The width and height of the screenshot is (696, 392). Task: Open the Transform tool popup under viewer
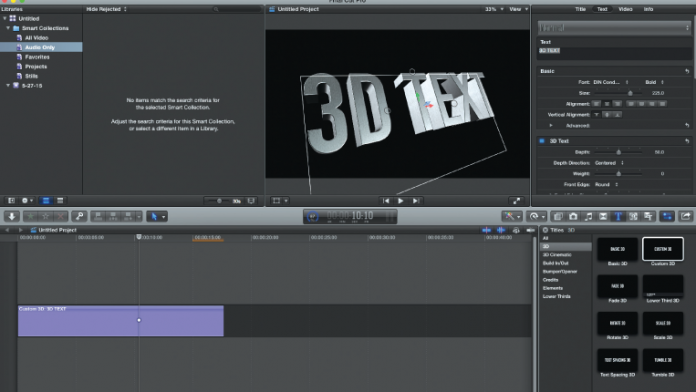pyautogui.click(x=280, y=201)
